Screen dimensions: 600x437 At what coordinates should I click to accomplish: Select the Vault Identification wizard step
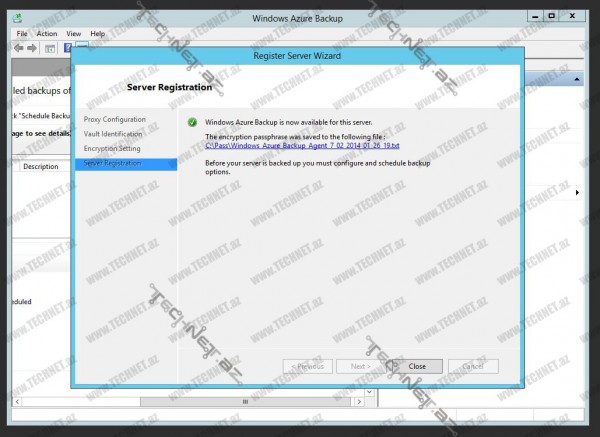pyautogui.click(x=113, y=134)
